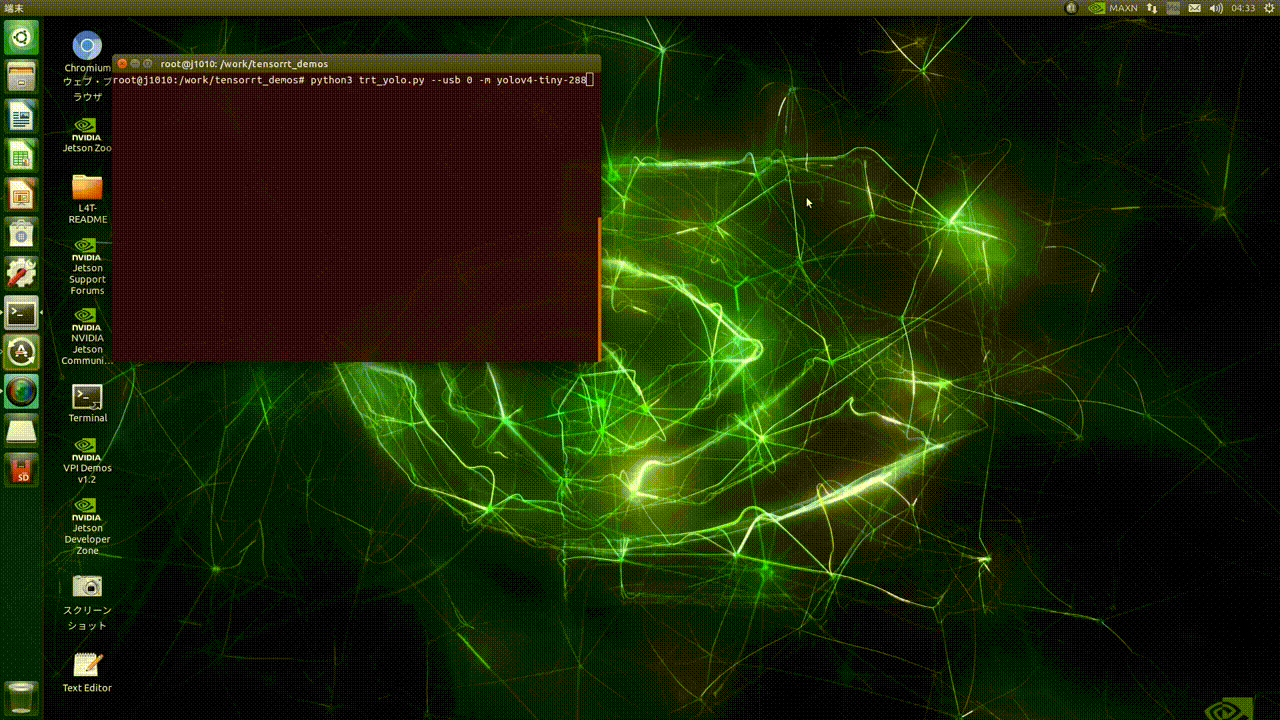Launch LibreOffice Writer from the launcher
The image size is (1280, 720).
(21, 118)
